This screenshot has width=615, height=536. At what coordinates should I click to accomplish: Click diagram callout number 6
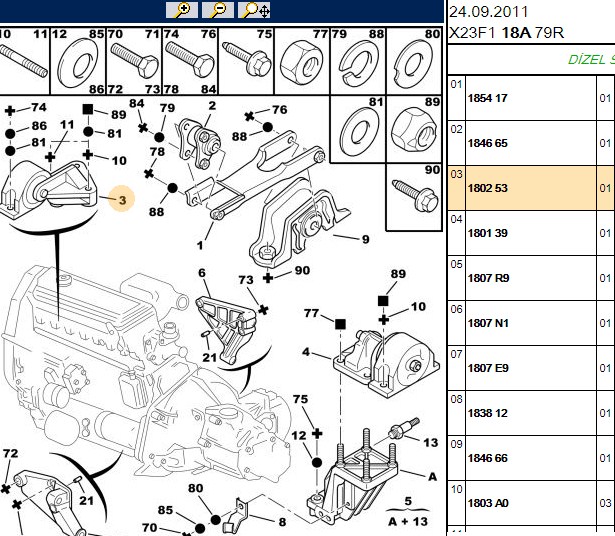pyautogui.click(x=202, y=273)
